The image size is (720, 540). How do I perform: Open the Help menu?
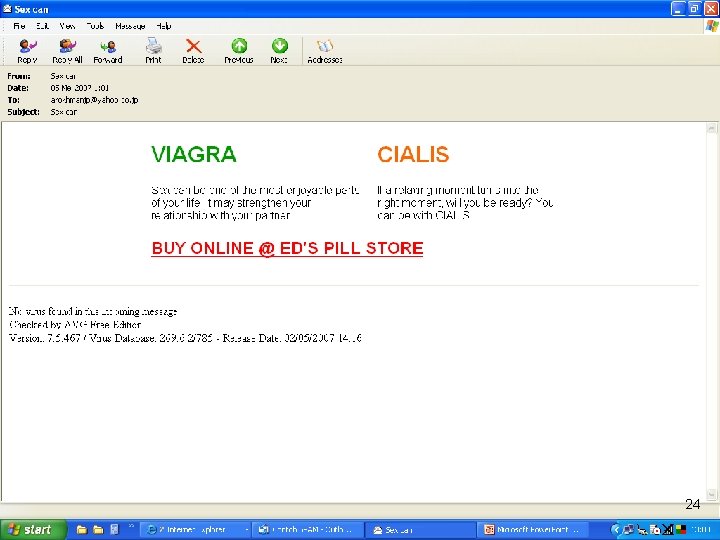(163, 26)
